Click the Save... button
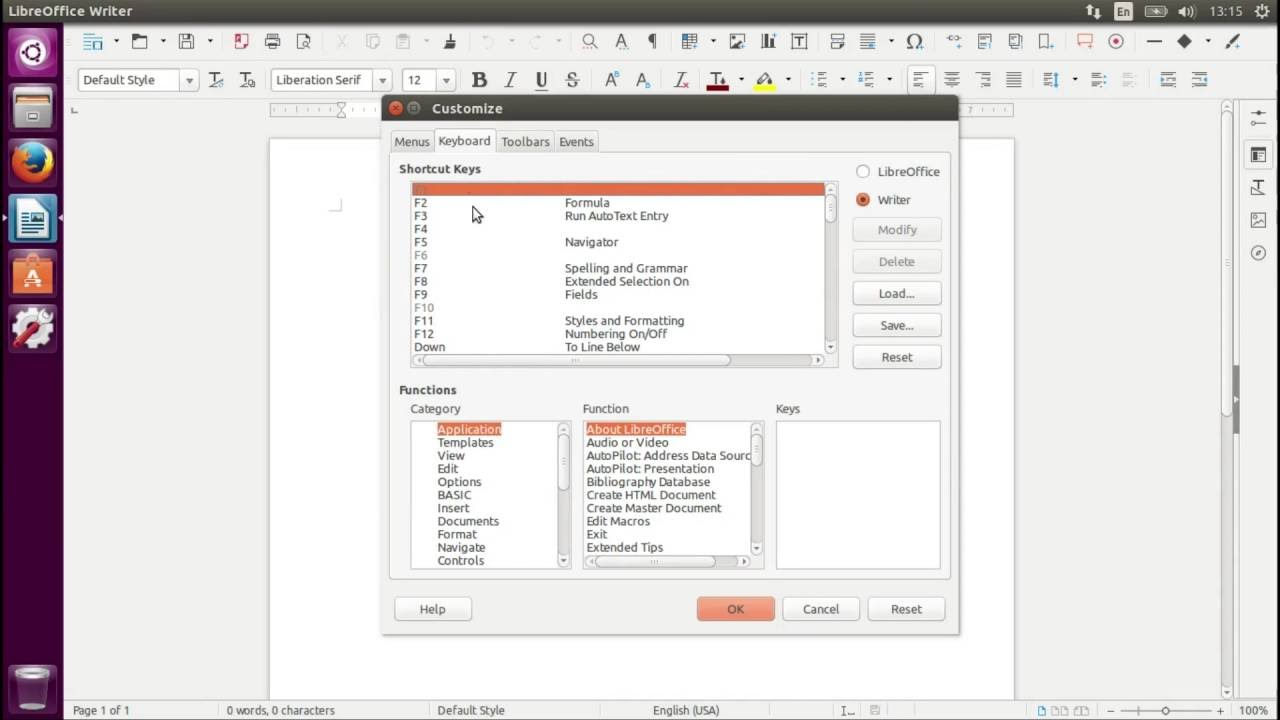 [897, 326]
